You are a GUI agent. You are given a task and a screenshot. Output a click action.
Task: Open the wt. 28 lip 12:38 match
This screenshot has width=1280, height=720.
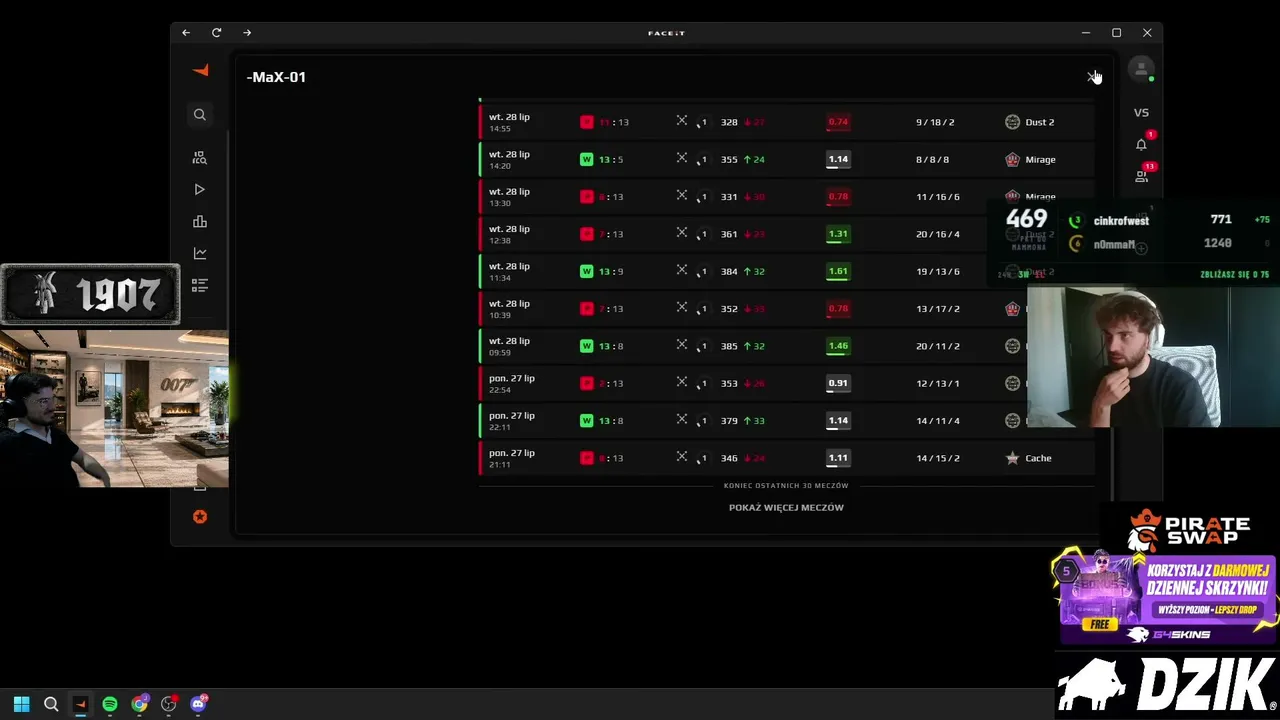[x=786, y=234]
